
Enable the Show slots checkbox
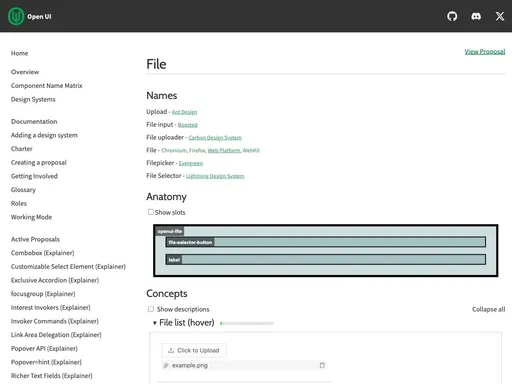pyautogui.click(x=151, y=212)
